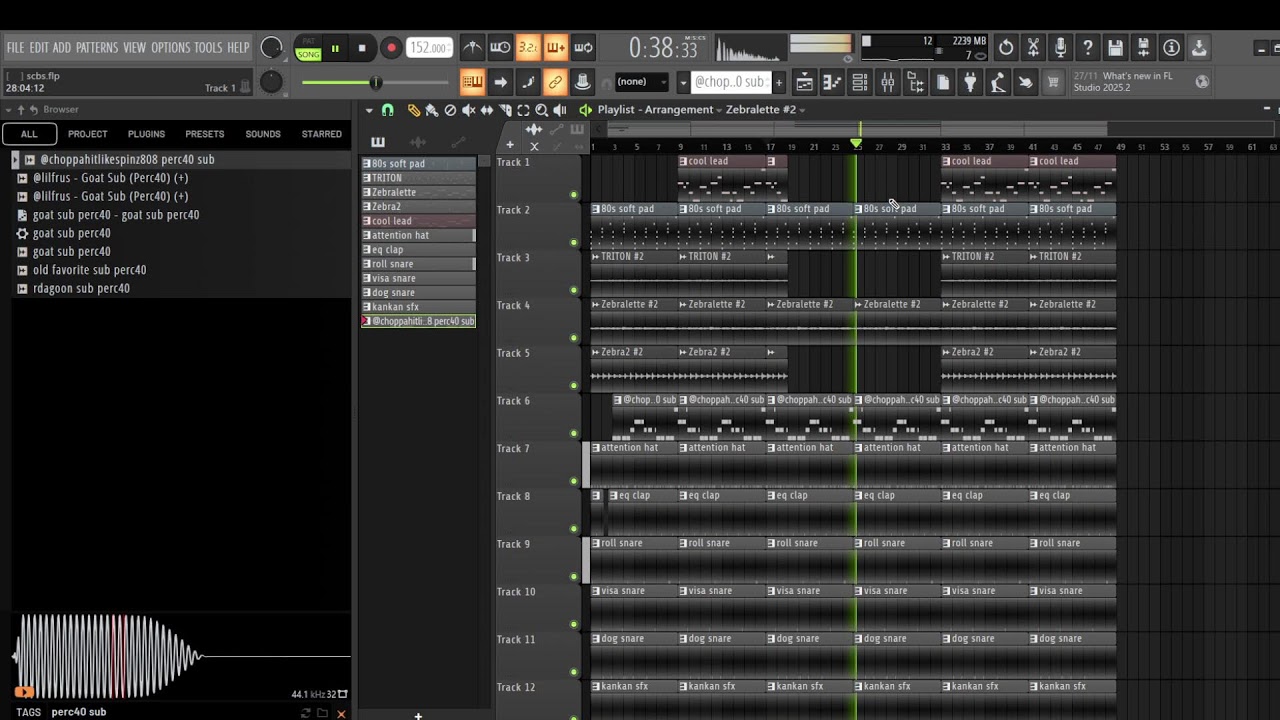
Task: Switch to PAT pattern mode
Action: (308, 41)
